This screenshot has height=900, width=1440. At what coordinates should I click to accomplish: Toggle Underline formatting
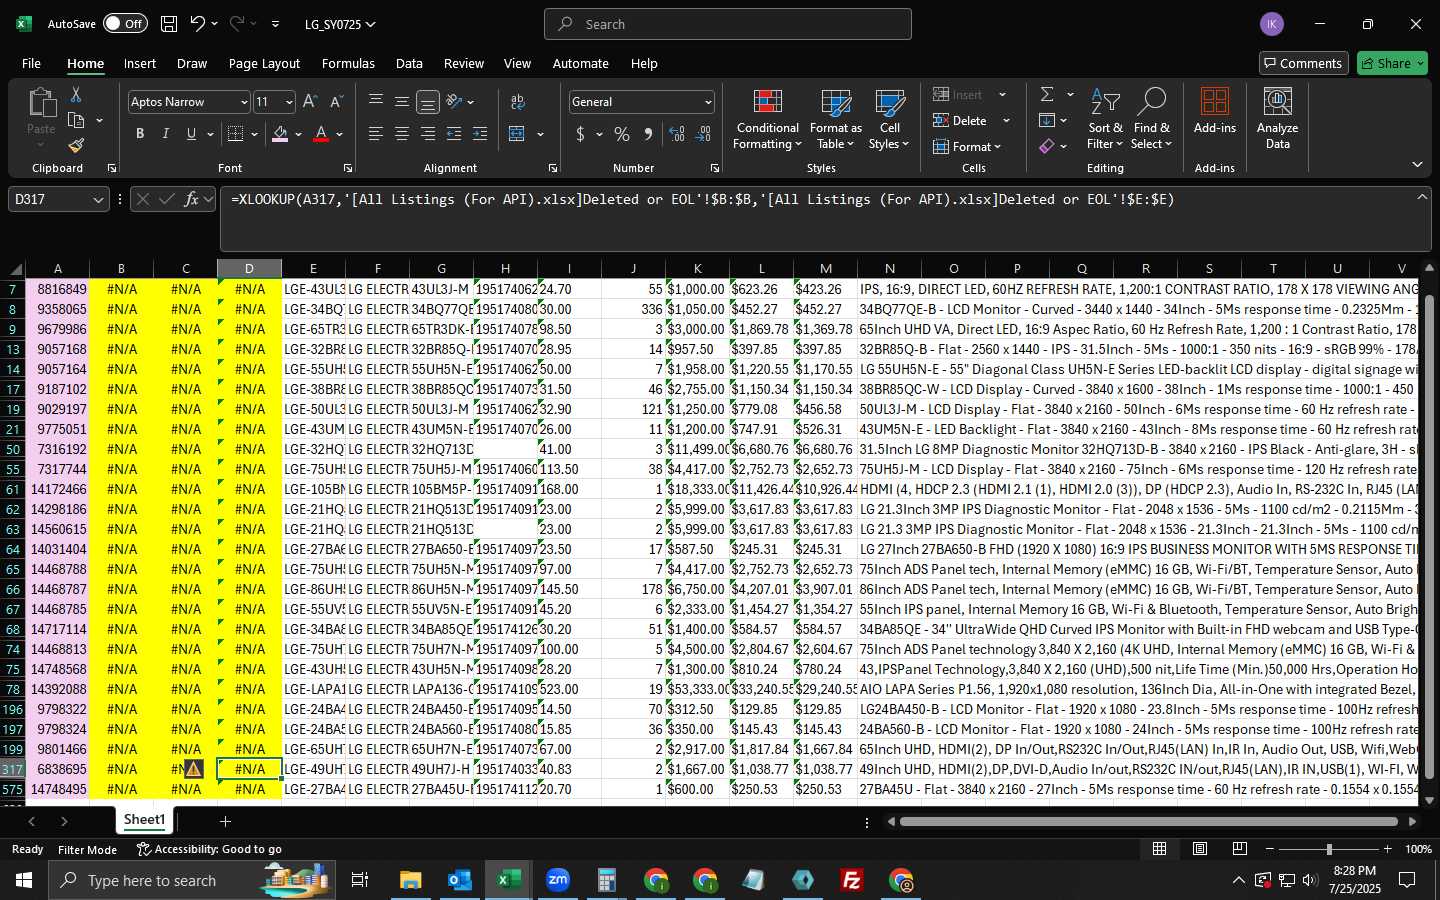pyautogui.click(x=191, y=134)
